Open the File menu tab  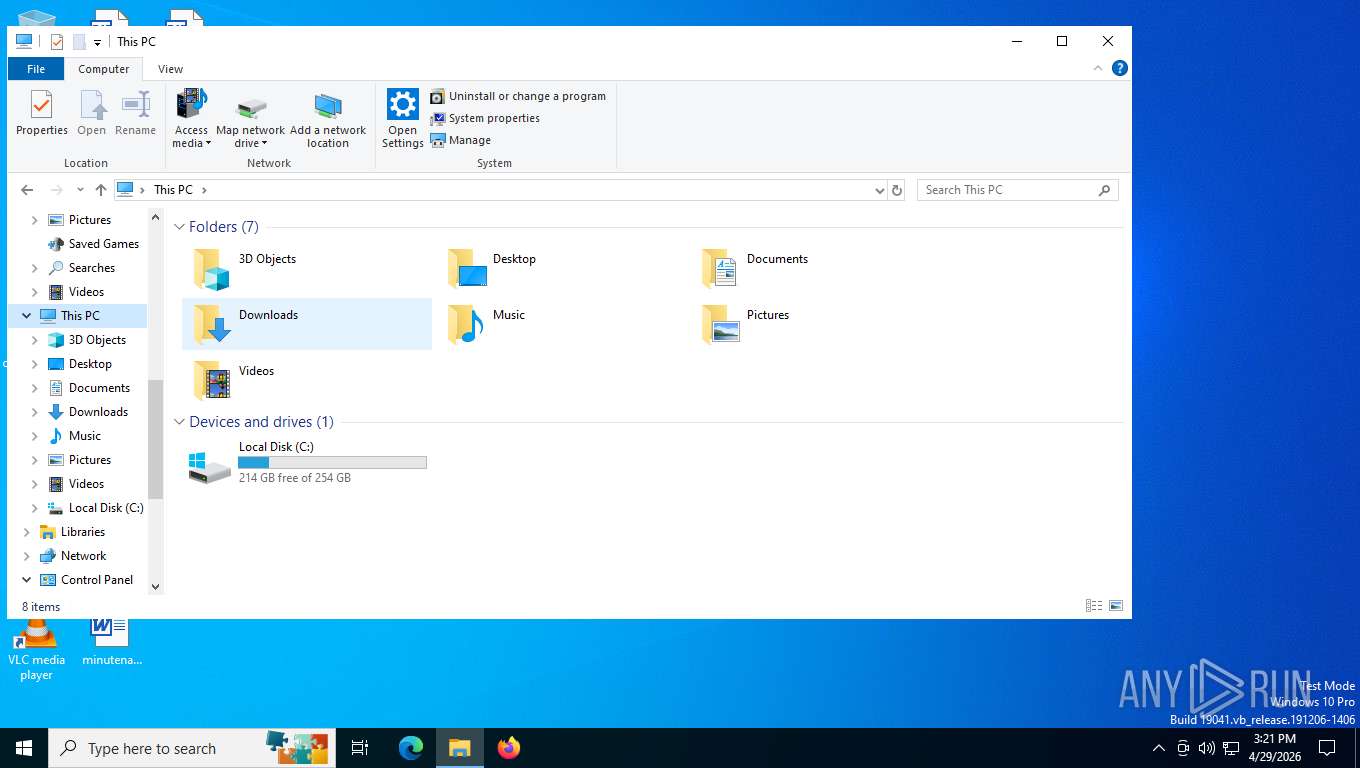(36, 69)
